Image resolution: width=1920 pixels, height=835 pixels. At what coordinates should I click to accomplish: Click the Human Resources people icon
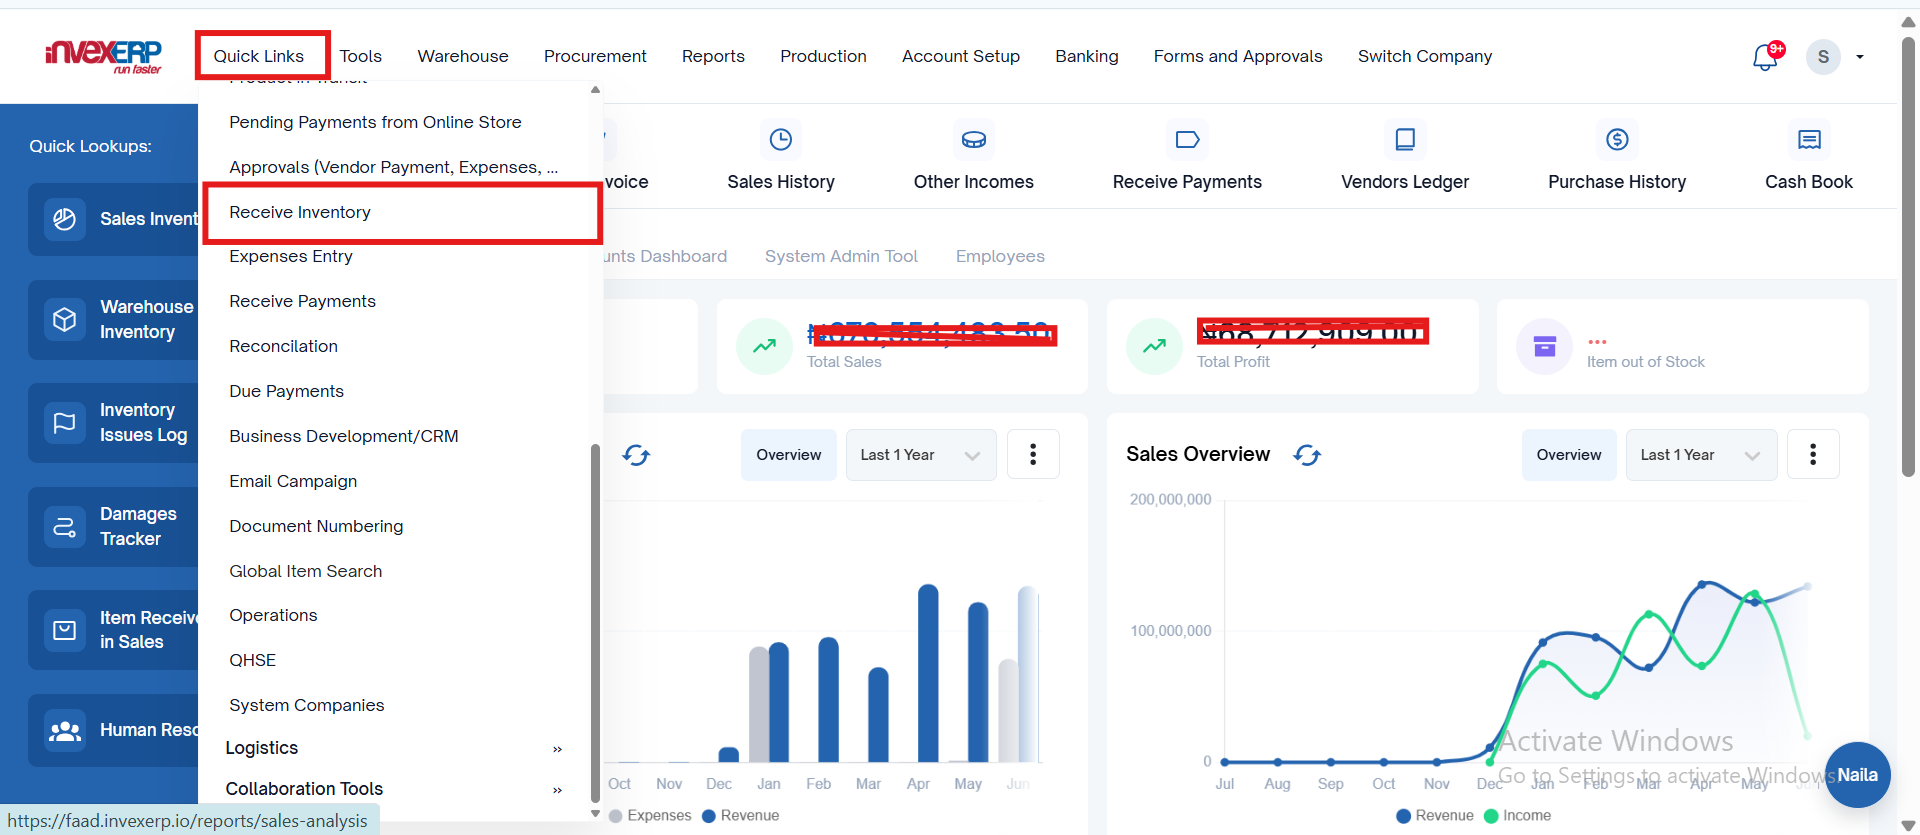click(x=65, y=730)
